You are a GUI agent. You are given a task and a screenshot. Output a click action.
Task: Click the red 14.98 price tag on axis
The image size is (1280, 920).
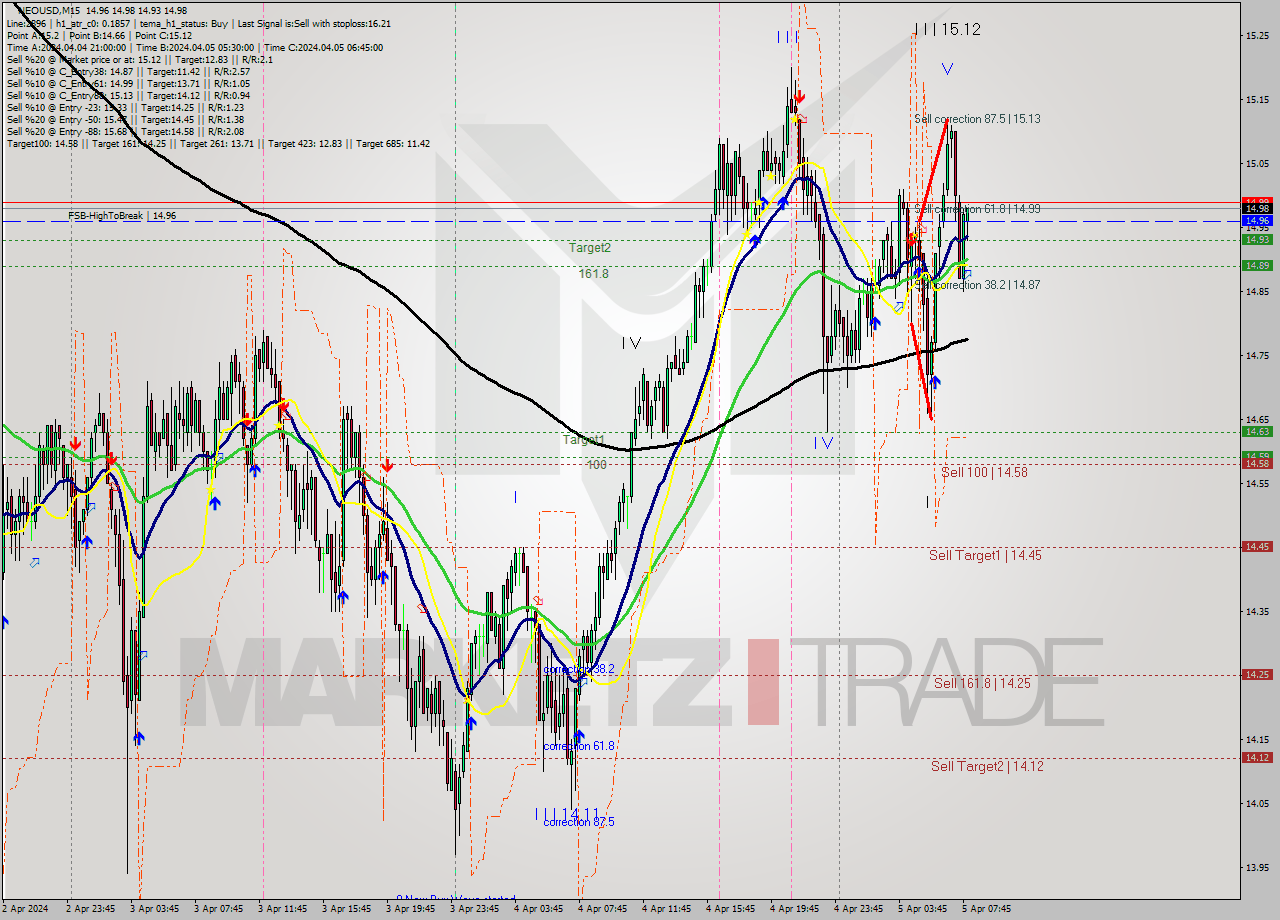point(1257,208)
